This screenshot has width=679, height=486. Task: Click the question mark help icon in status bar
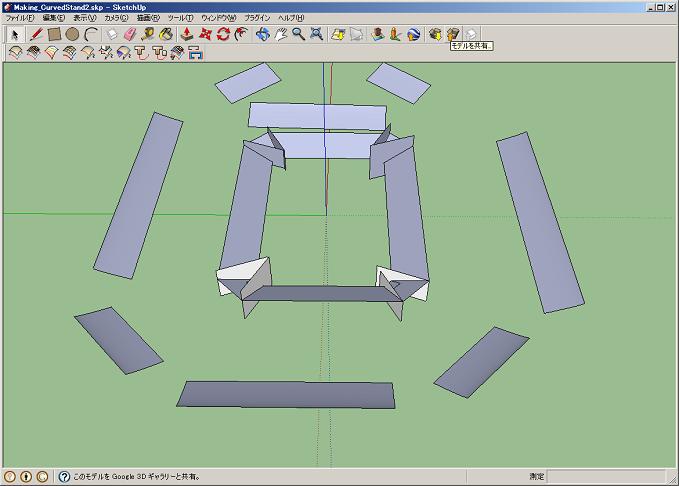64,477
